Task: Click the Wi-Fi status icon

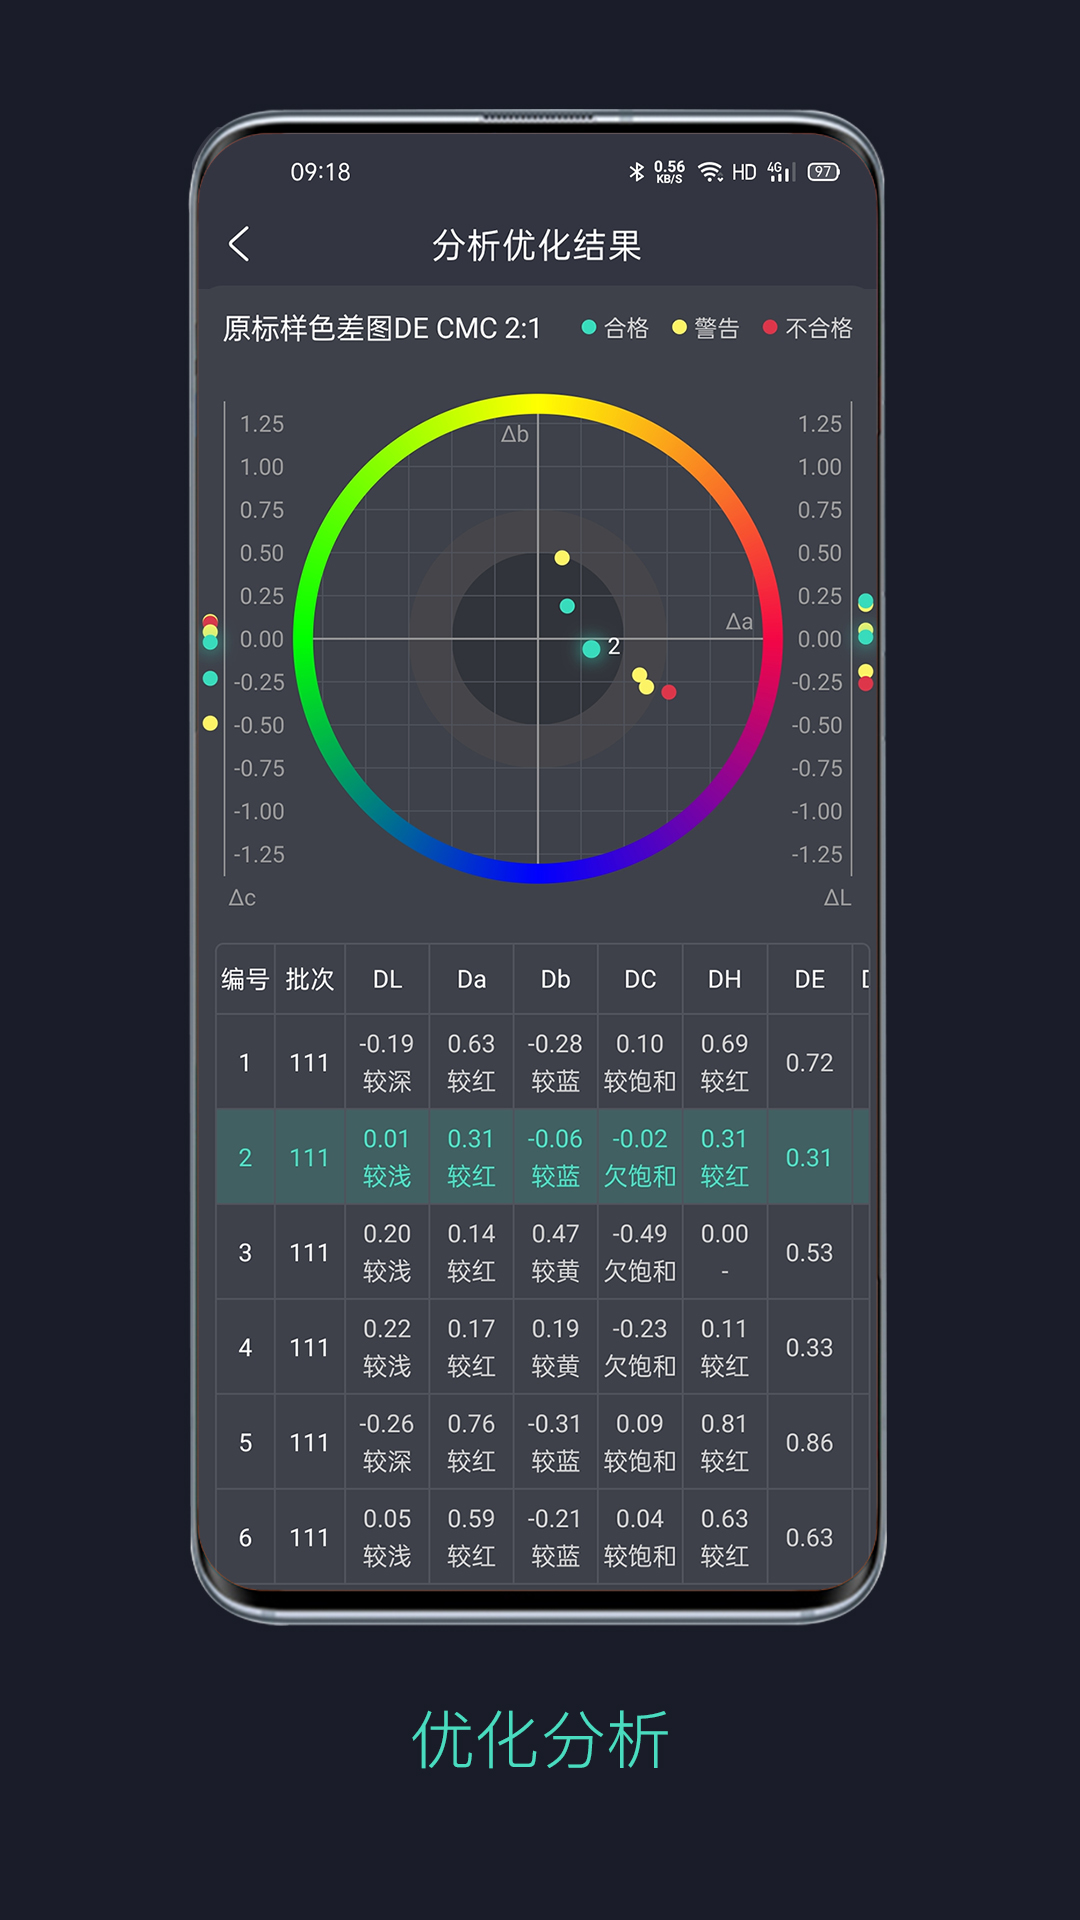Action: (710, 172)
